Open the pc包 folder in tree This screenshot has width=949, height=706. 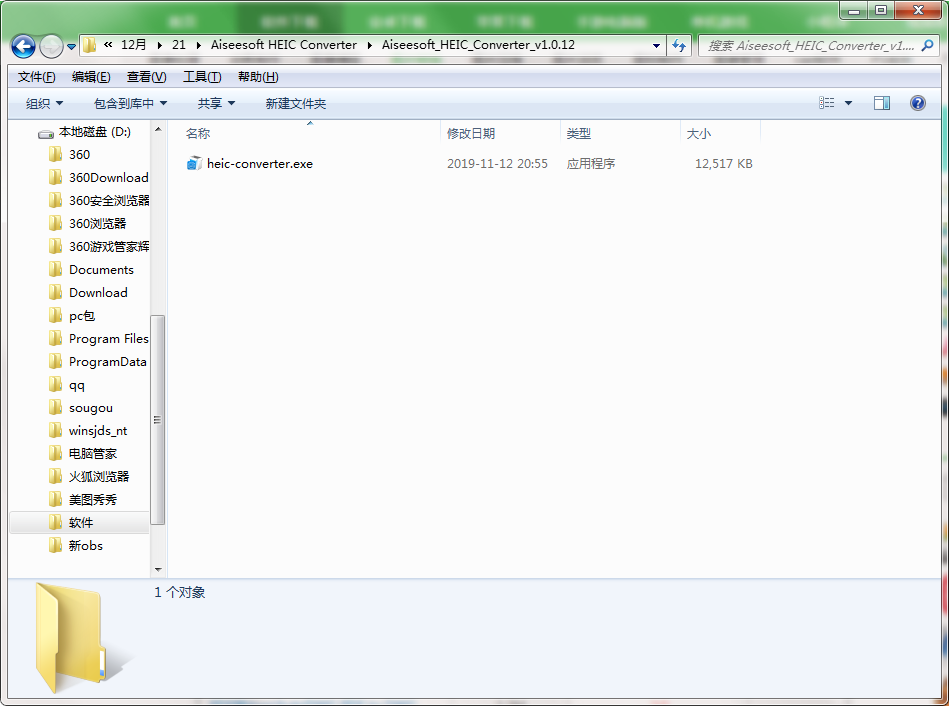pyautogui.click(x=71, y=315)
